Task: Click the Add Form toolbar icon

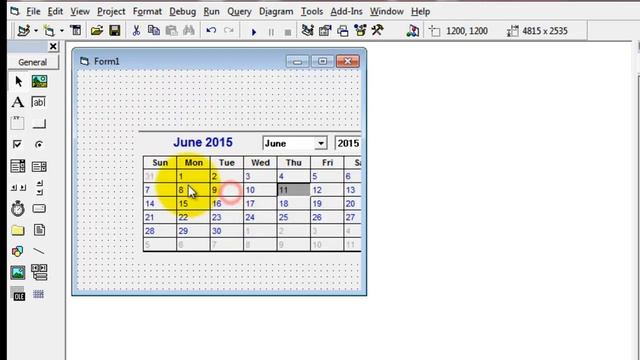Action: pos(49,31)
